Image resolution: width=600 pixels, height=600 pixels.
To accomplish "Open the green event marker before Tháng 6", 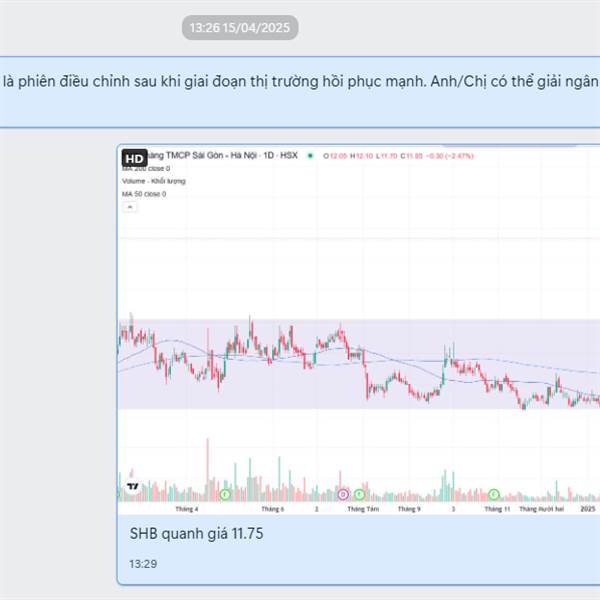I will click(x=225, y=494).
